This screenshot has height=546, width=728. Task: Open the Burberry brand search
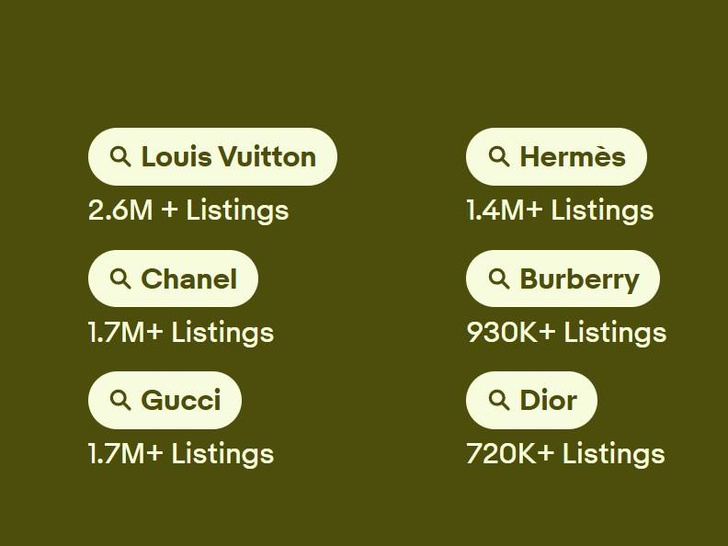tap(578, 279)
